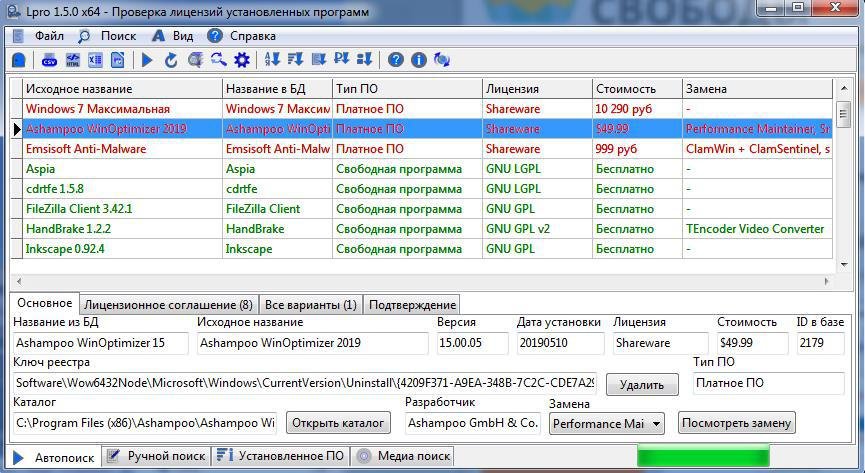Click the Каталог path field
Viewport: 865px width, 473px height.
tap(145, 423)
